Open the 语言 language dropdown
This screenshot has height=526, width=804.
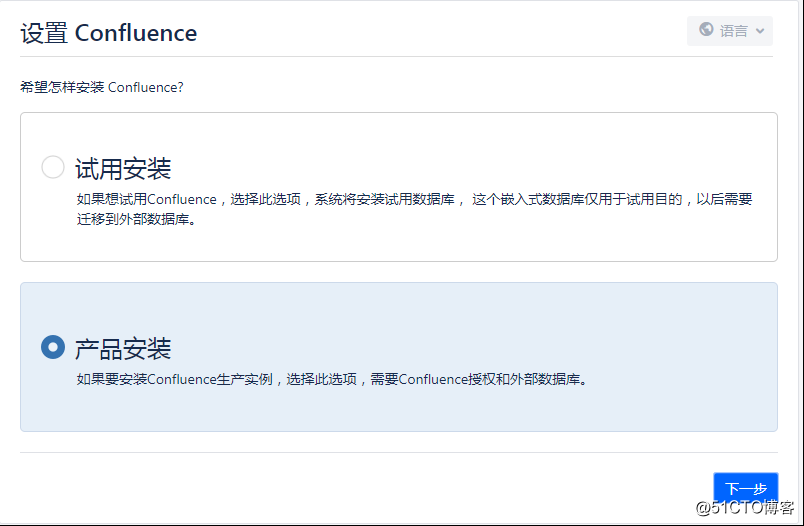click(730, 31)
